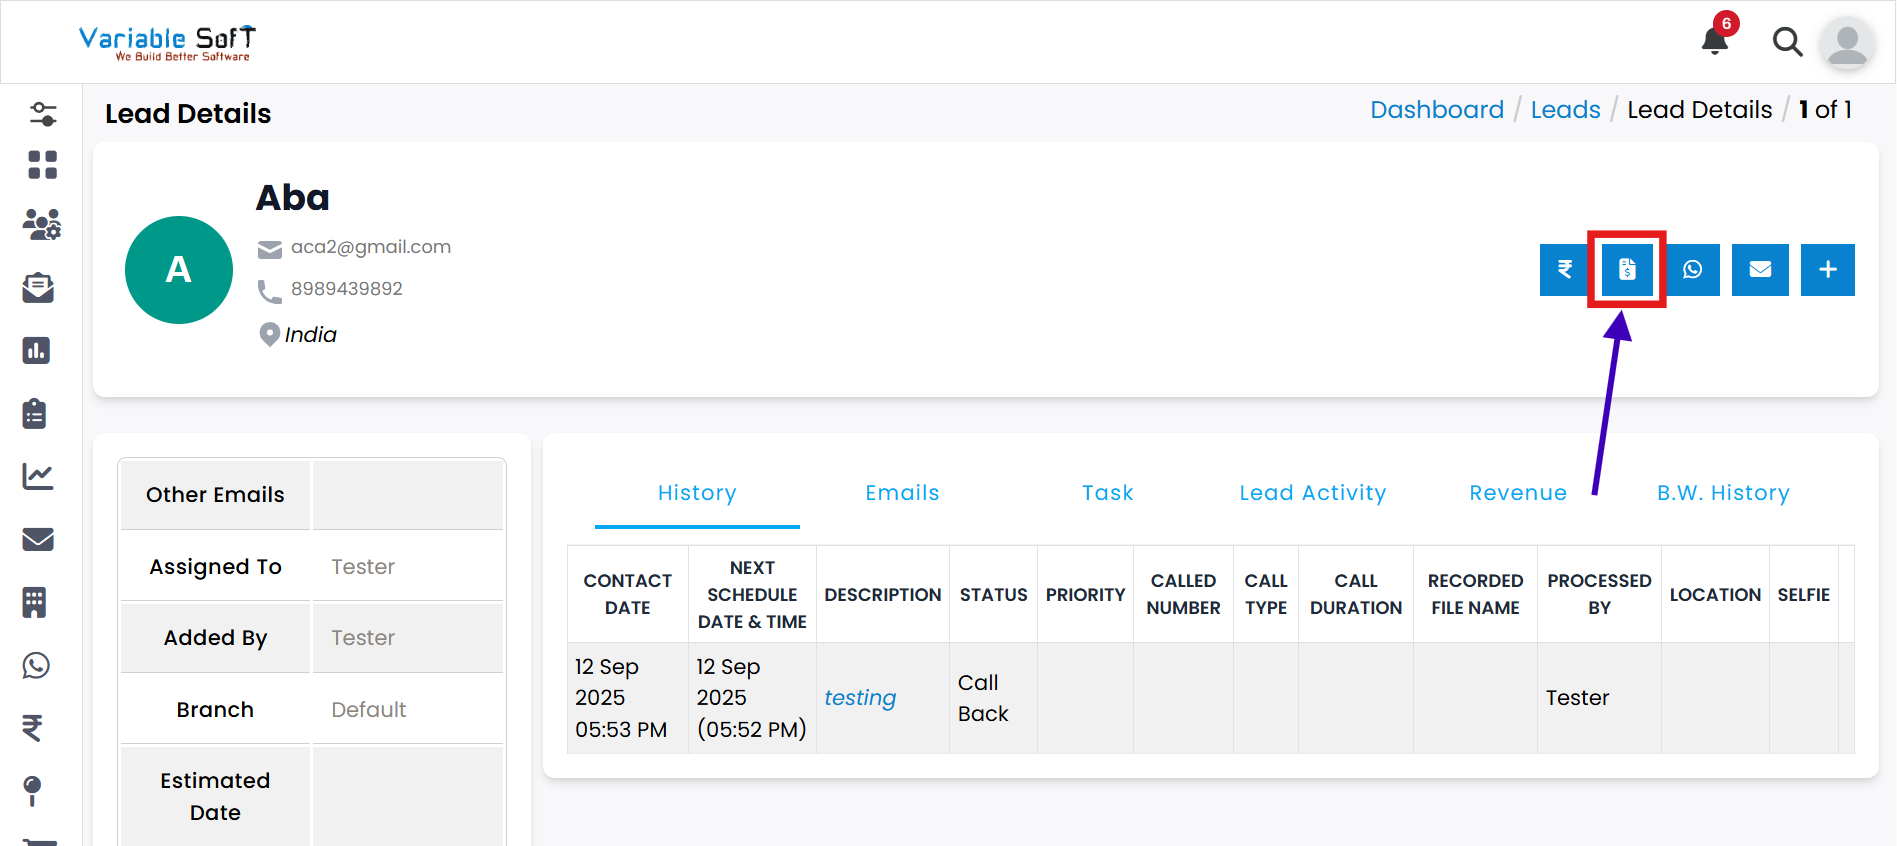Open the users management icon in sidebar
The image size is (1897, 846).
click(x=42, y=225)
